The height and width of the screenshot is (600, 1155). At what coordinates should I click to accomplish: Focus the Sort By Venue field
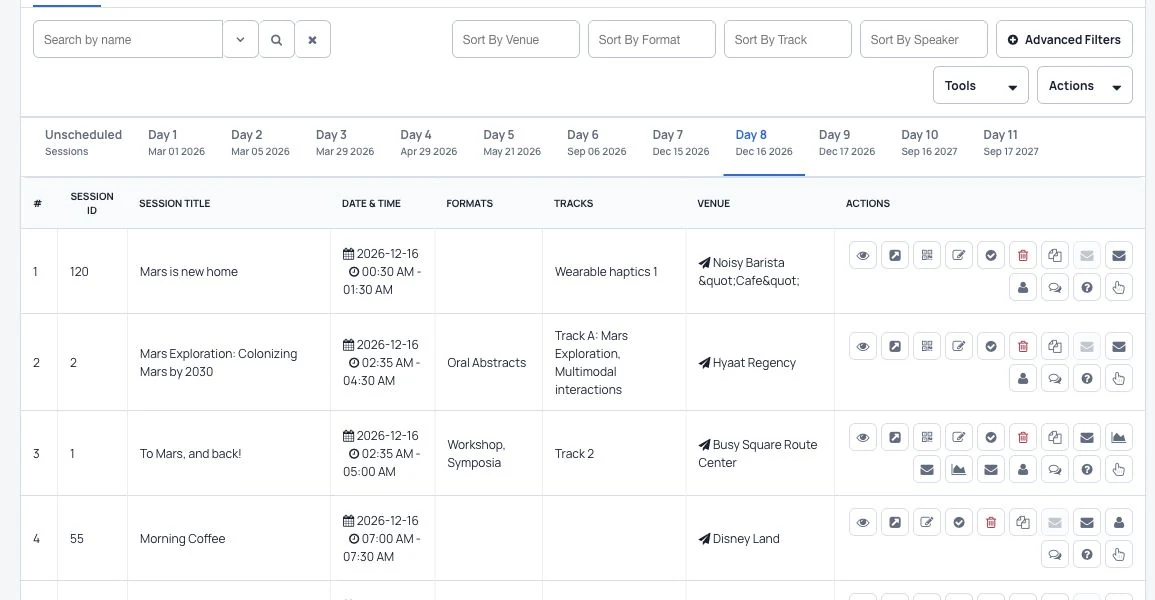[x=516, y=40]
